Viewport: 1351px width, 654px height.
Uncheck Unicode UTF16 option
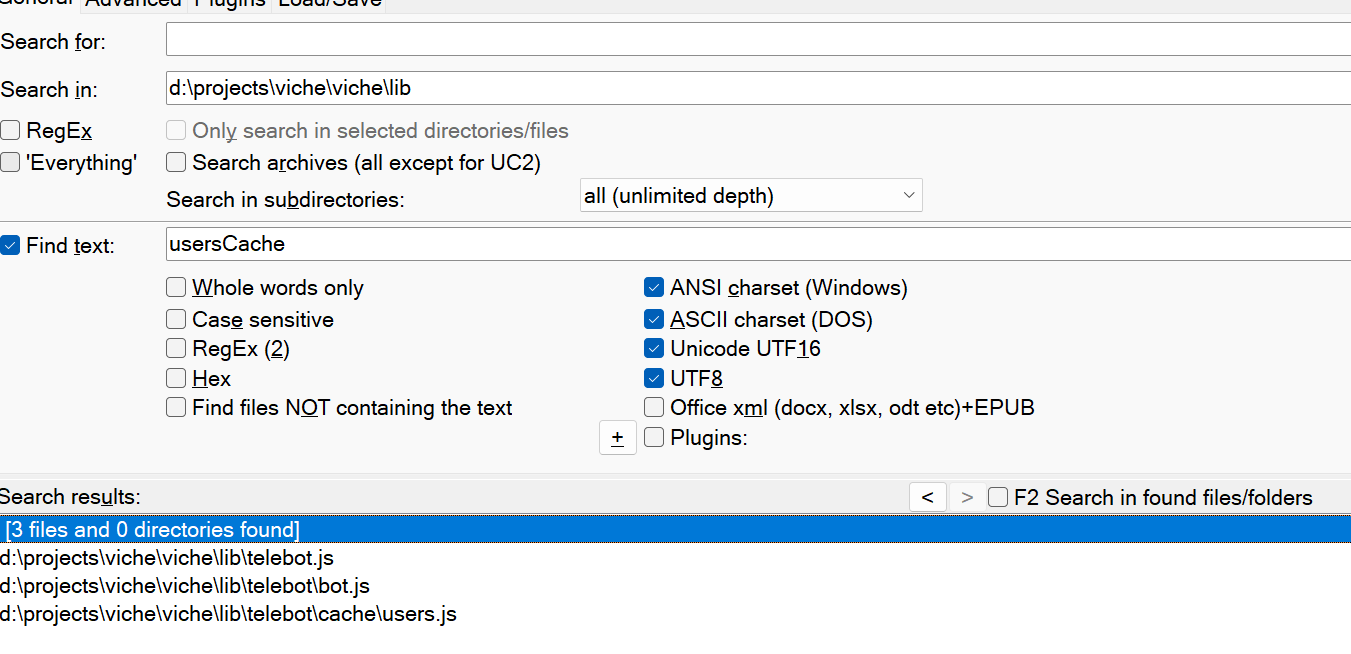tap(654, 349)
